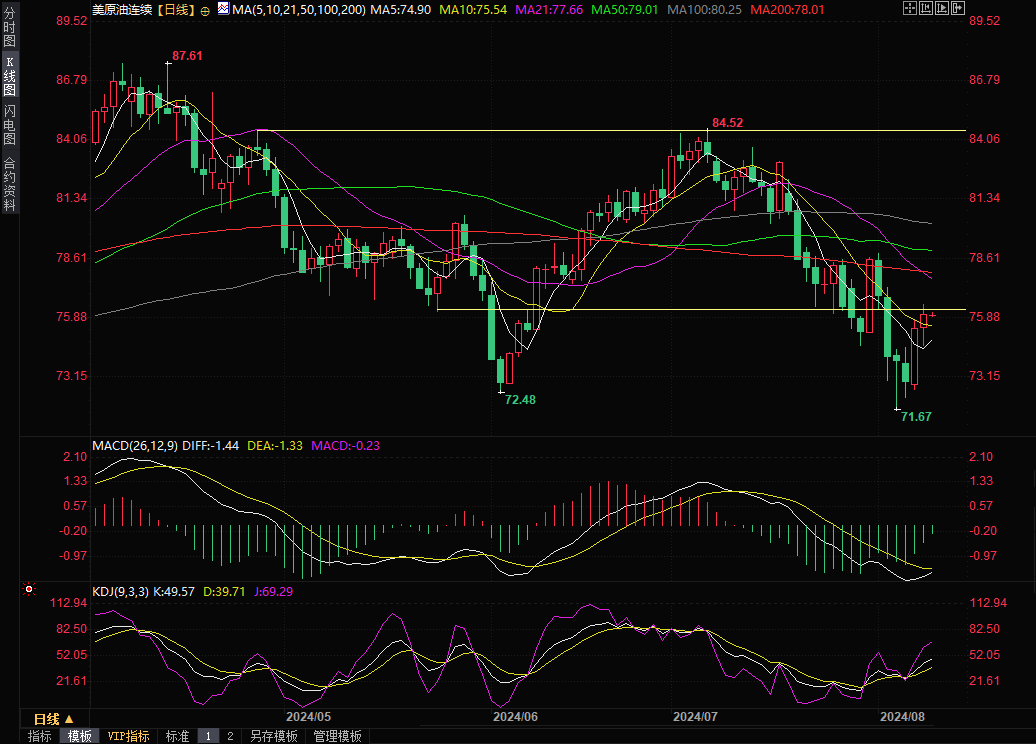The image size is (1036, 744).
Task: Open the 合约资料 sidebar tab
Action: pos(9,183)
